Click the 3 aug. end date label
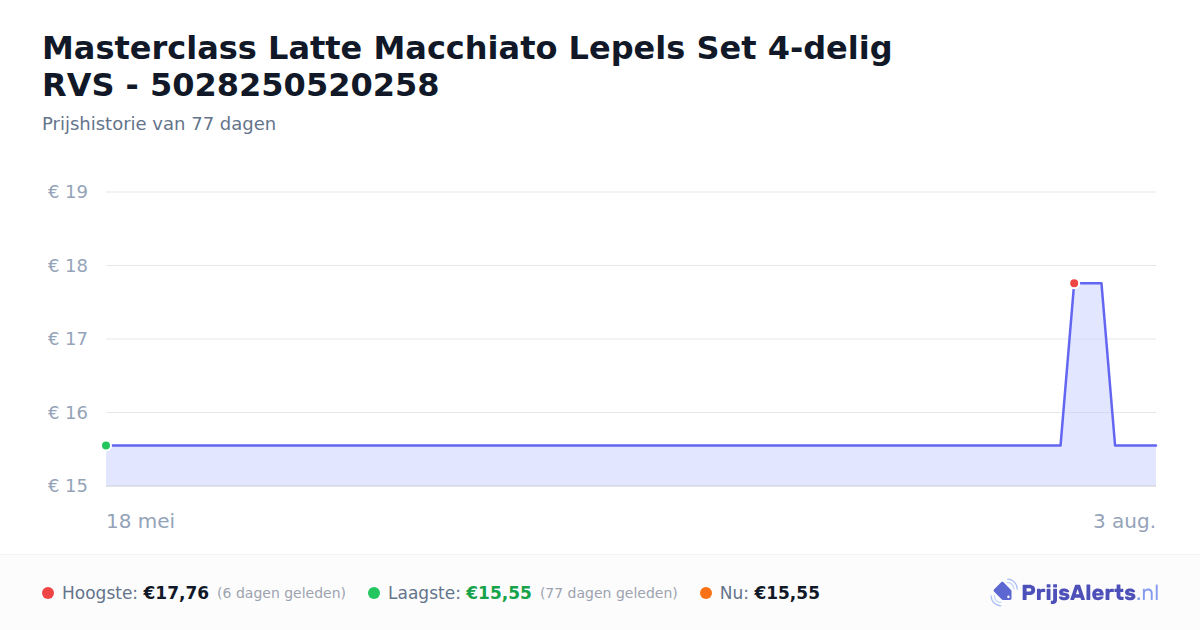Screen dimensions: 1200x630 pyautogui.click(x=1124, y=521)
